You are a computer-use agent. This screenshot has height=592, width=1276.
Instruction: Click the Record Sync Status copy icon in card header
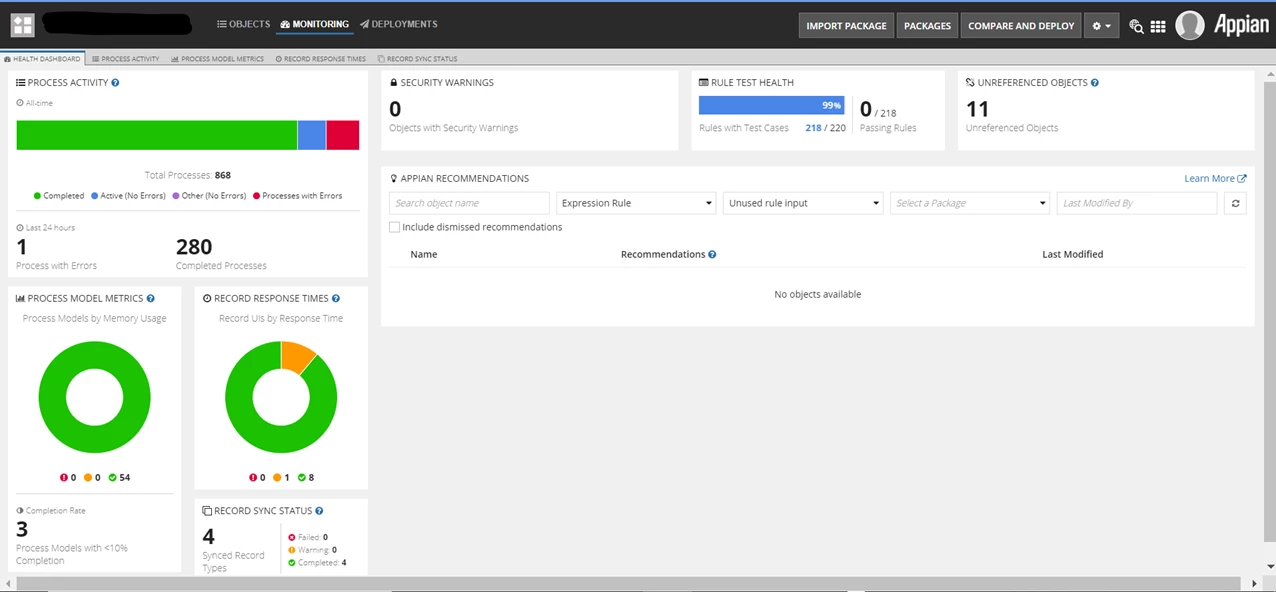tap(207, 511)
